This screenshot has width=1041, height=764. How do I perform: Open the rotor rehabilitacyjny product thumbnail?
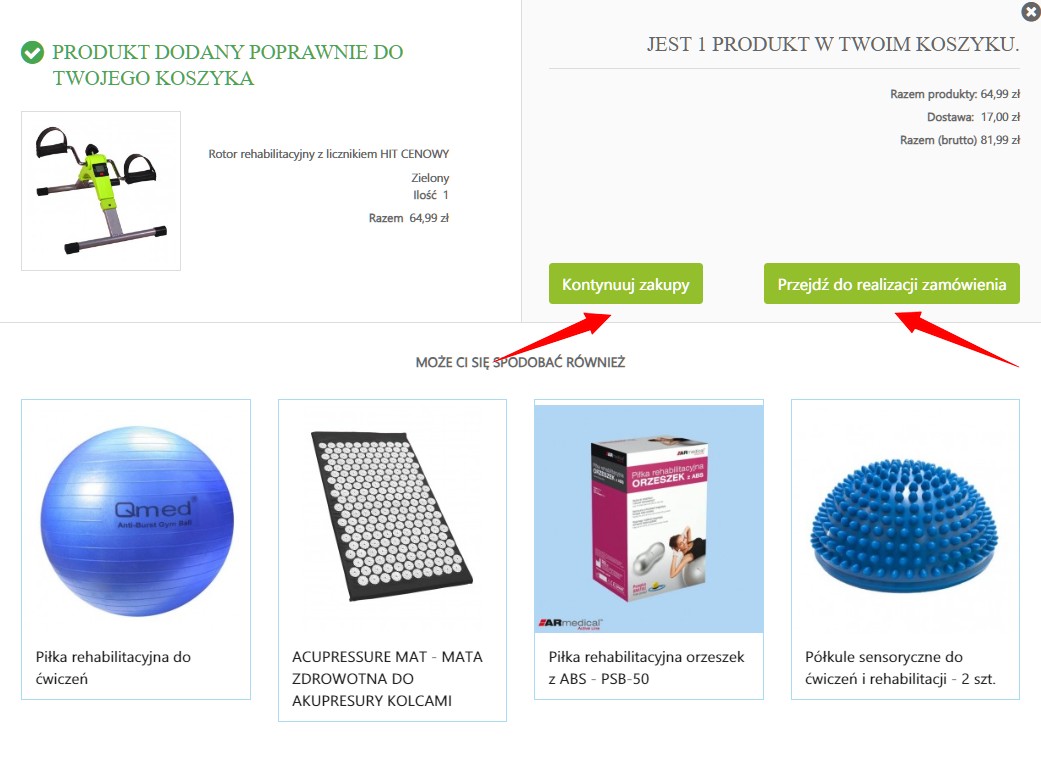[x=101, y=191]
